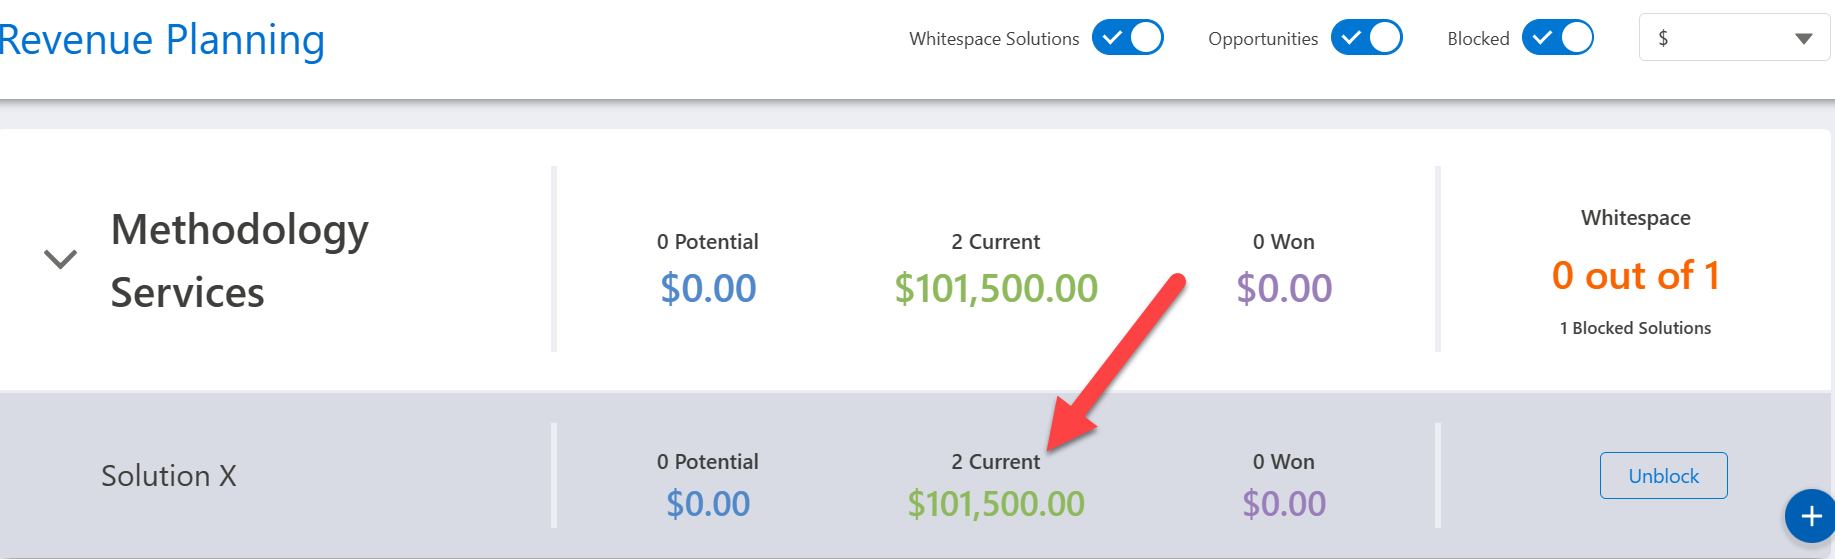Disable the Opportunities toggle

coord(1366,38)
